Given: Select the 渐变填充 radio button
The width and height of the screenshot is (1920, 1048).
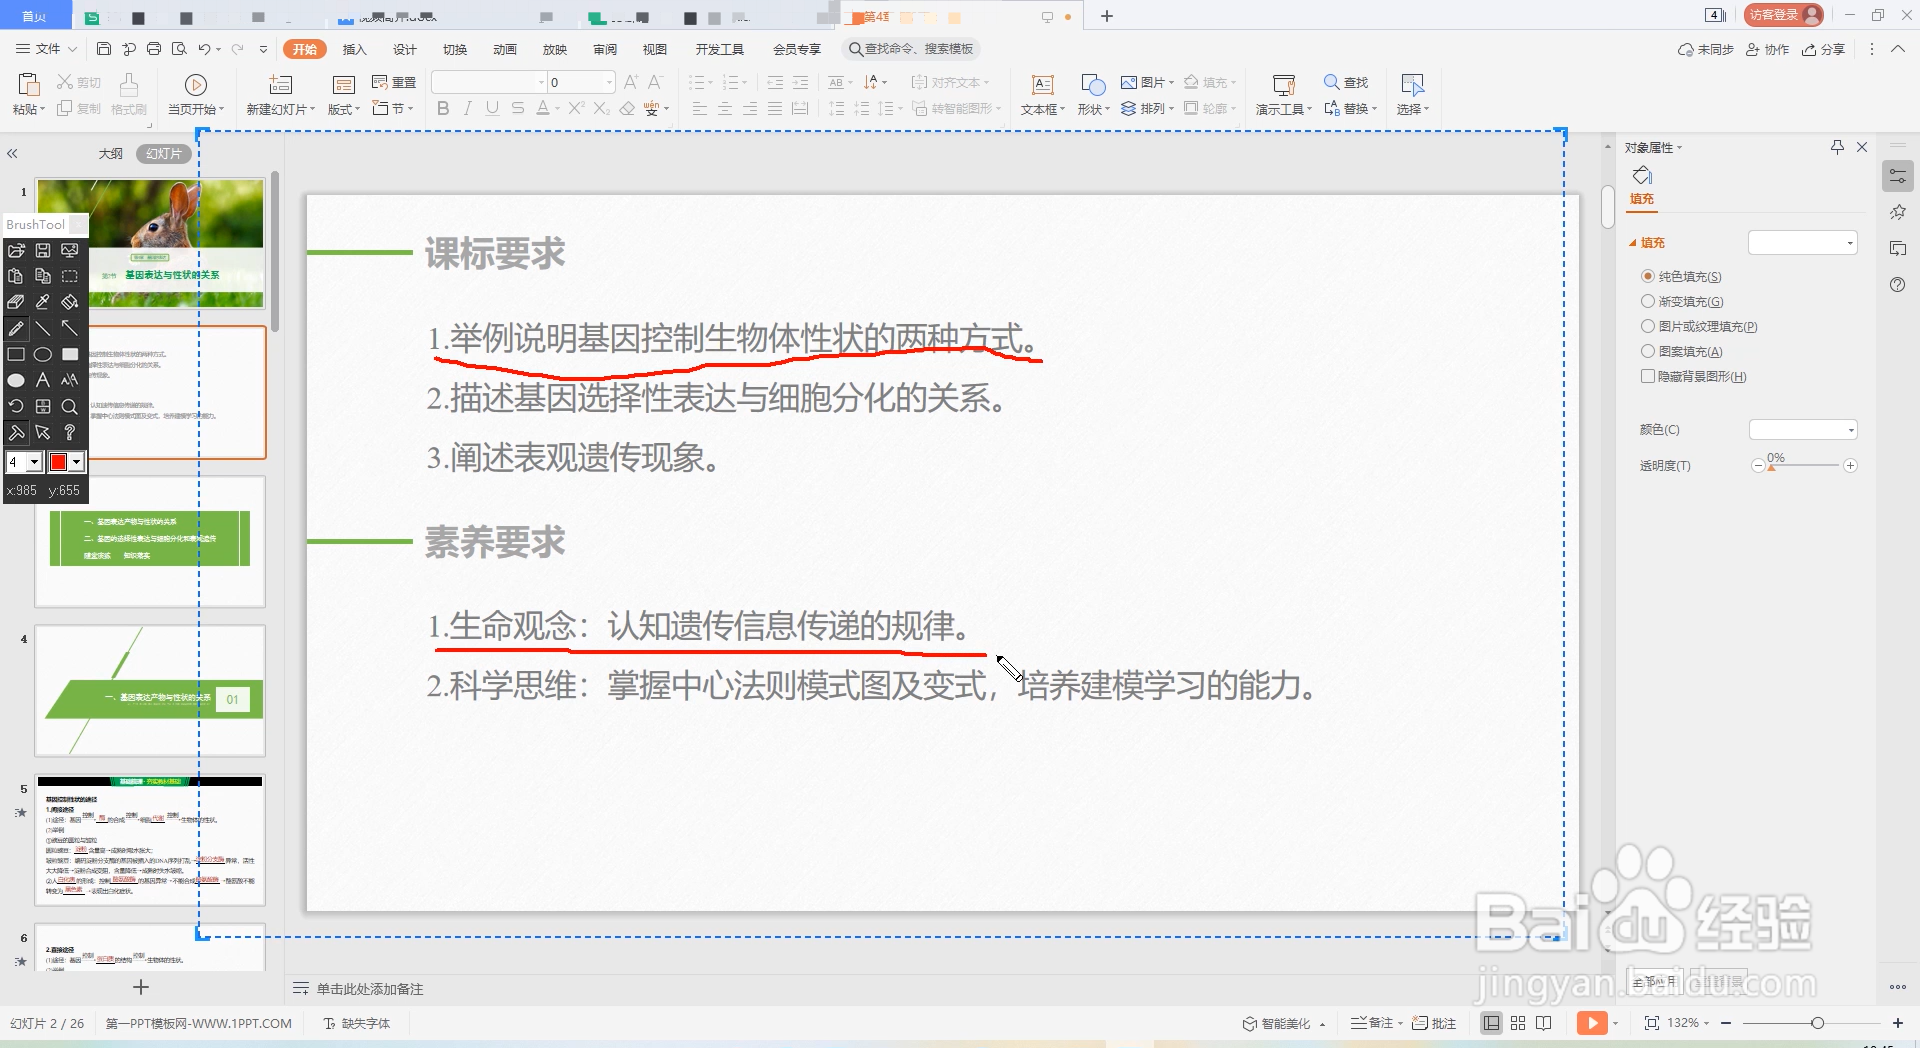Looking at the screenshot, I should click(1650, 301).
